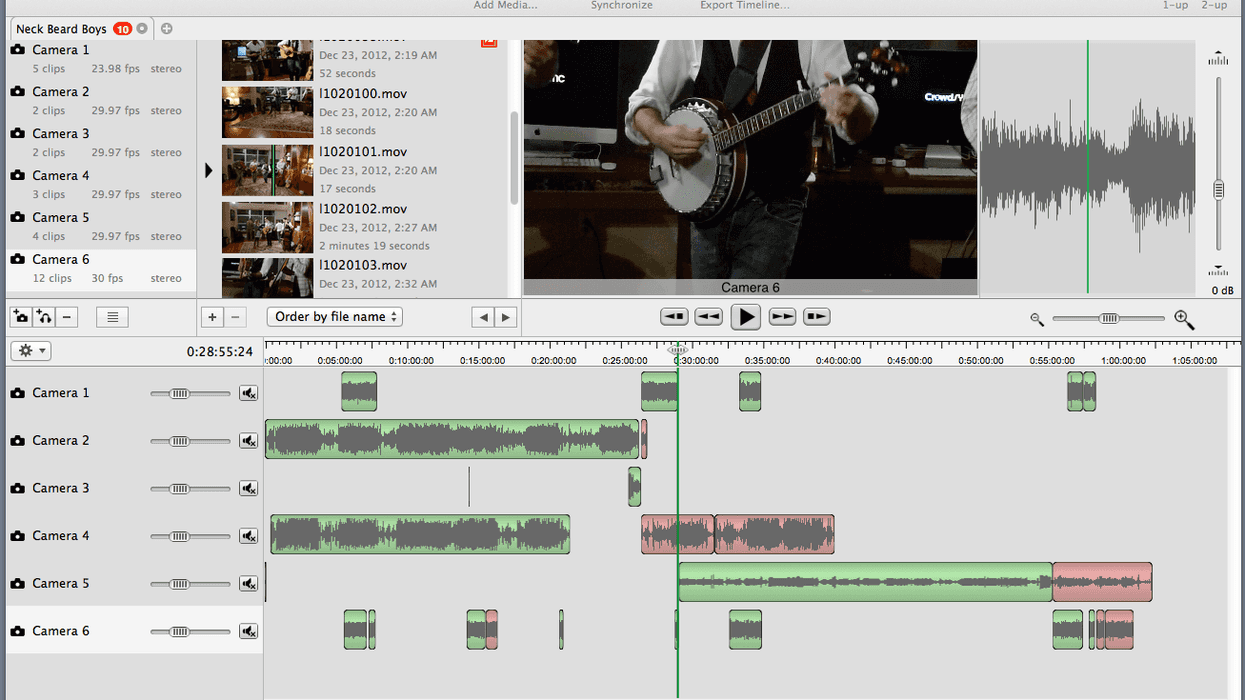Select Camera 6 in the camera list
The width and height of the screenshot is (1245, 700).
[x=100, y=269]
